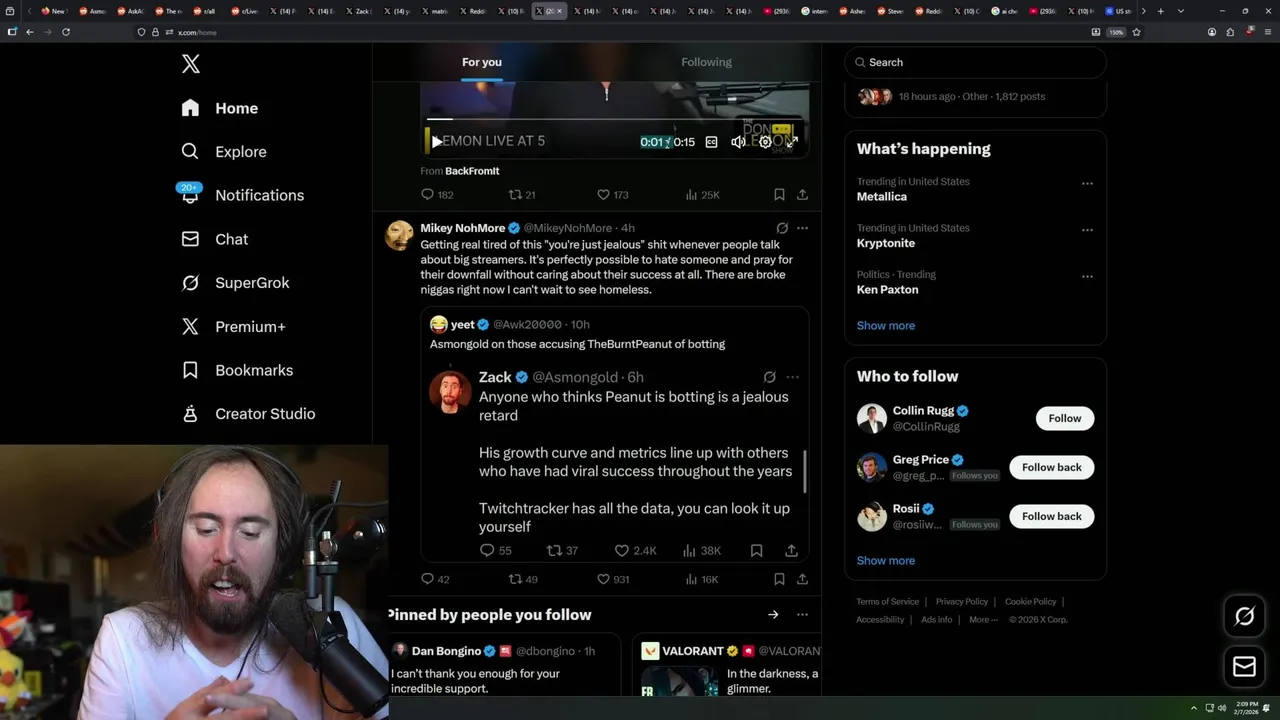This screenshot has height=720, width=1280.
Task: Open the BackFromIt source link
Action: [472, 171]
